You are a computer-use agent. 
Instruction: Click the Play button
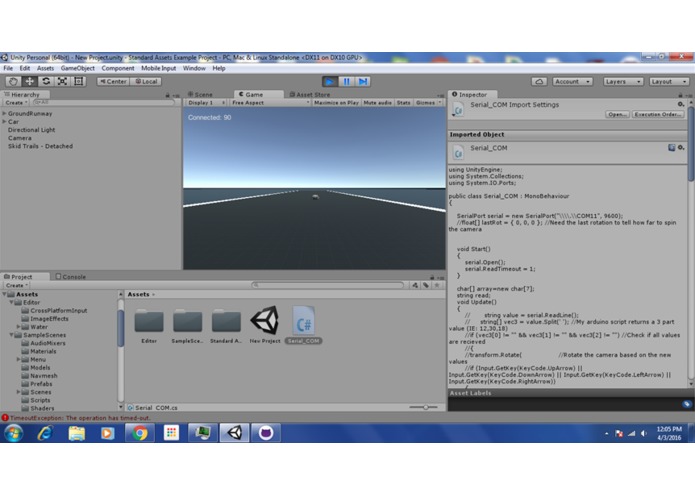pyautogui.click(x=329, y=82)
